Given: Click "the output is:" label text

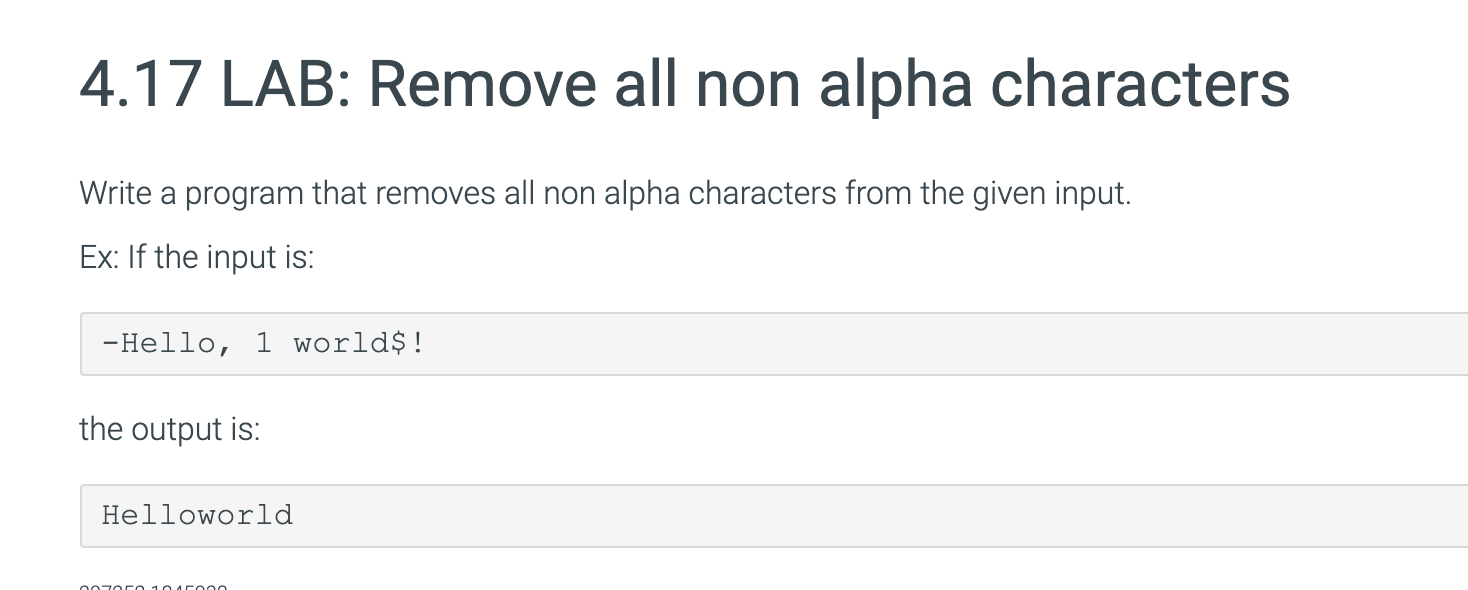Looking at the screenshot, I should pos(169,429).
